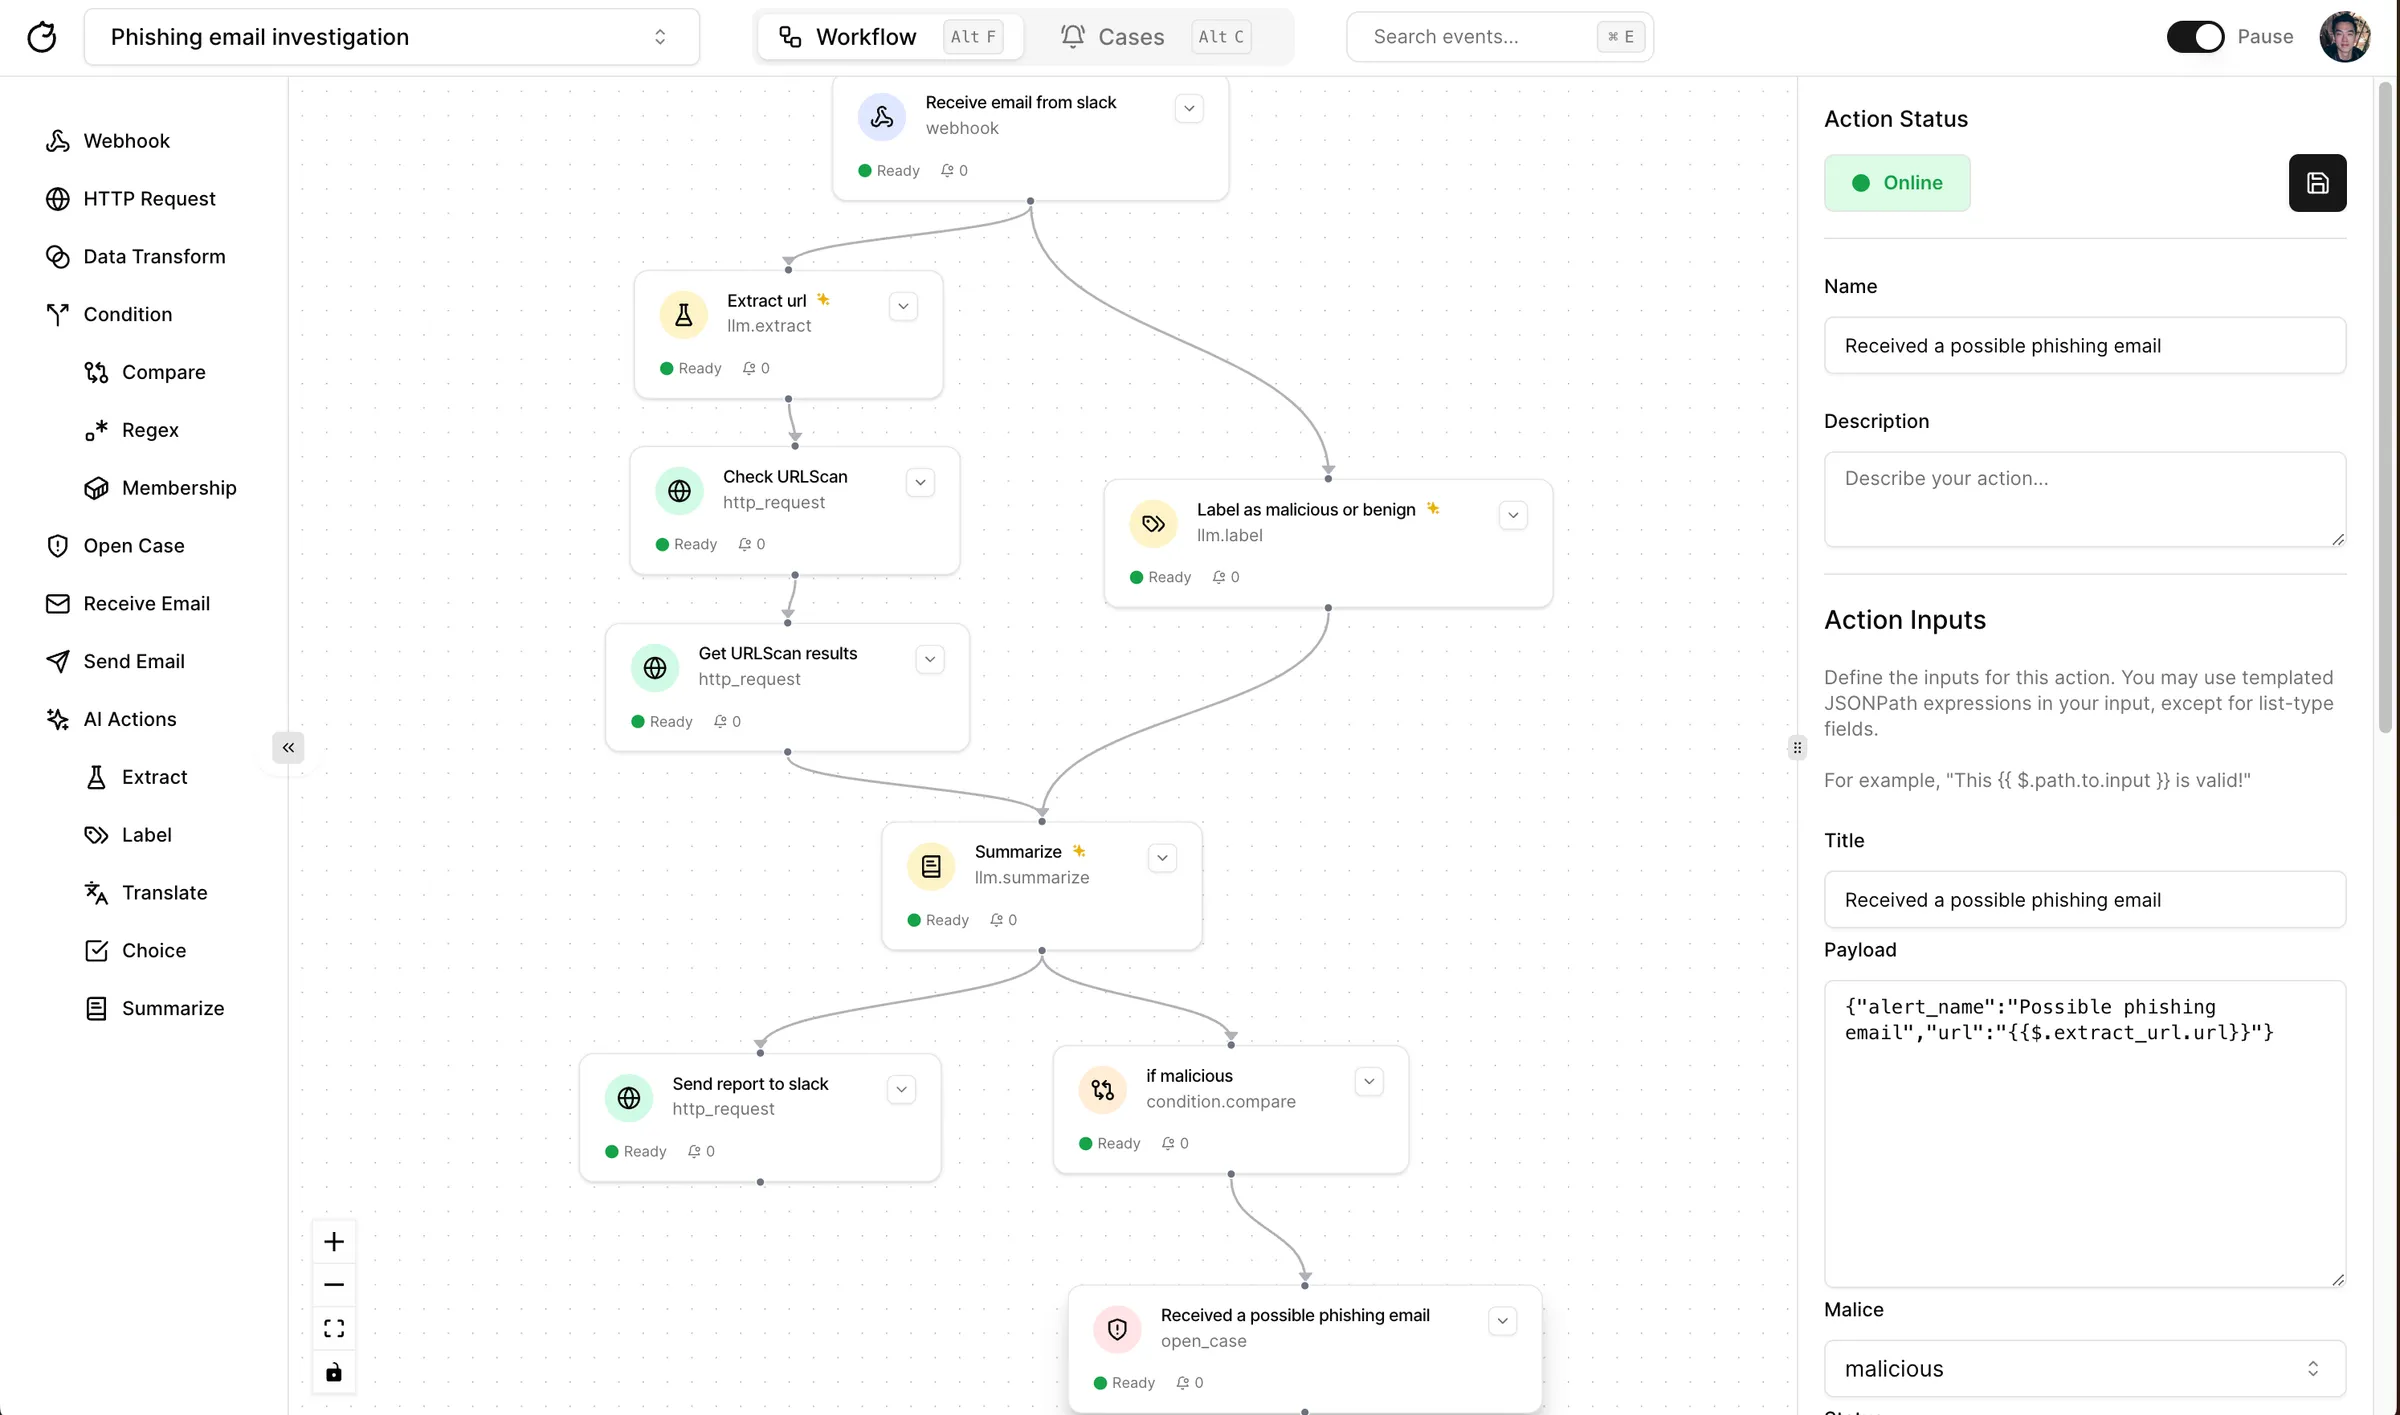Zoom in on the workflow canvas
Viewport: 2400px width, 1415px height.
point(334,1241)
